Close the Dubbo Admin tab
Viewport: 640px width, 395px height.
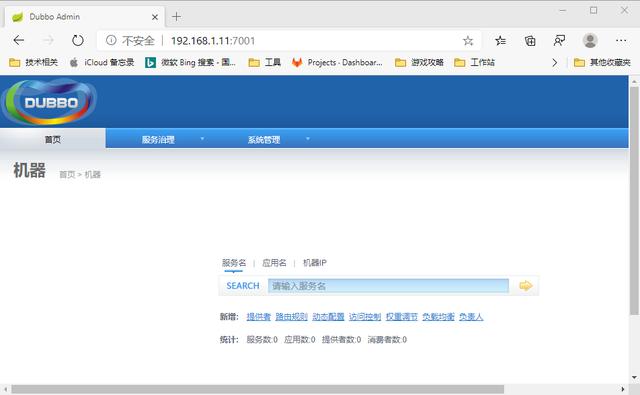point(155,17)
